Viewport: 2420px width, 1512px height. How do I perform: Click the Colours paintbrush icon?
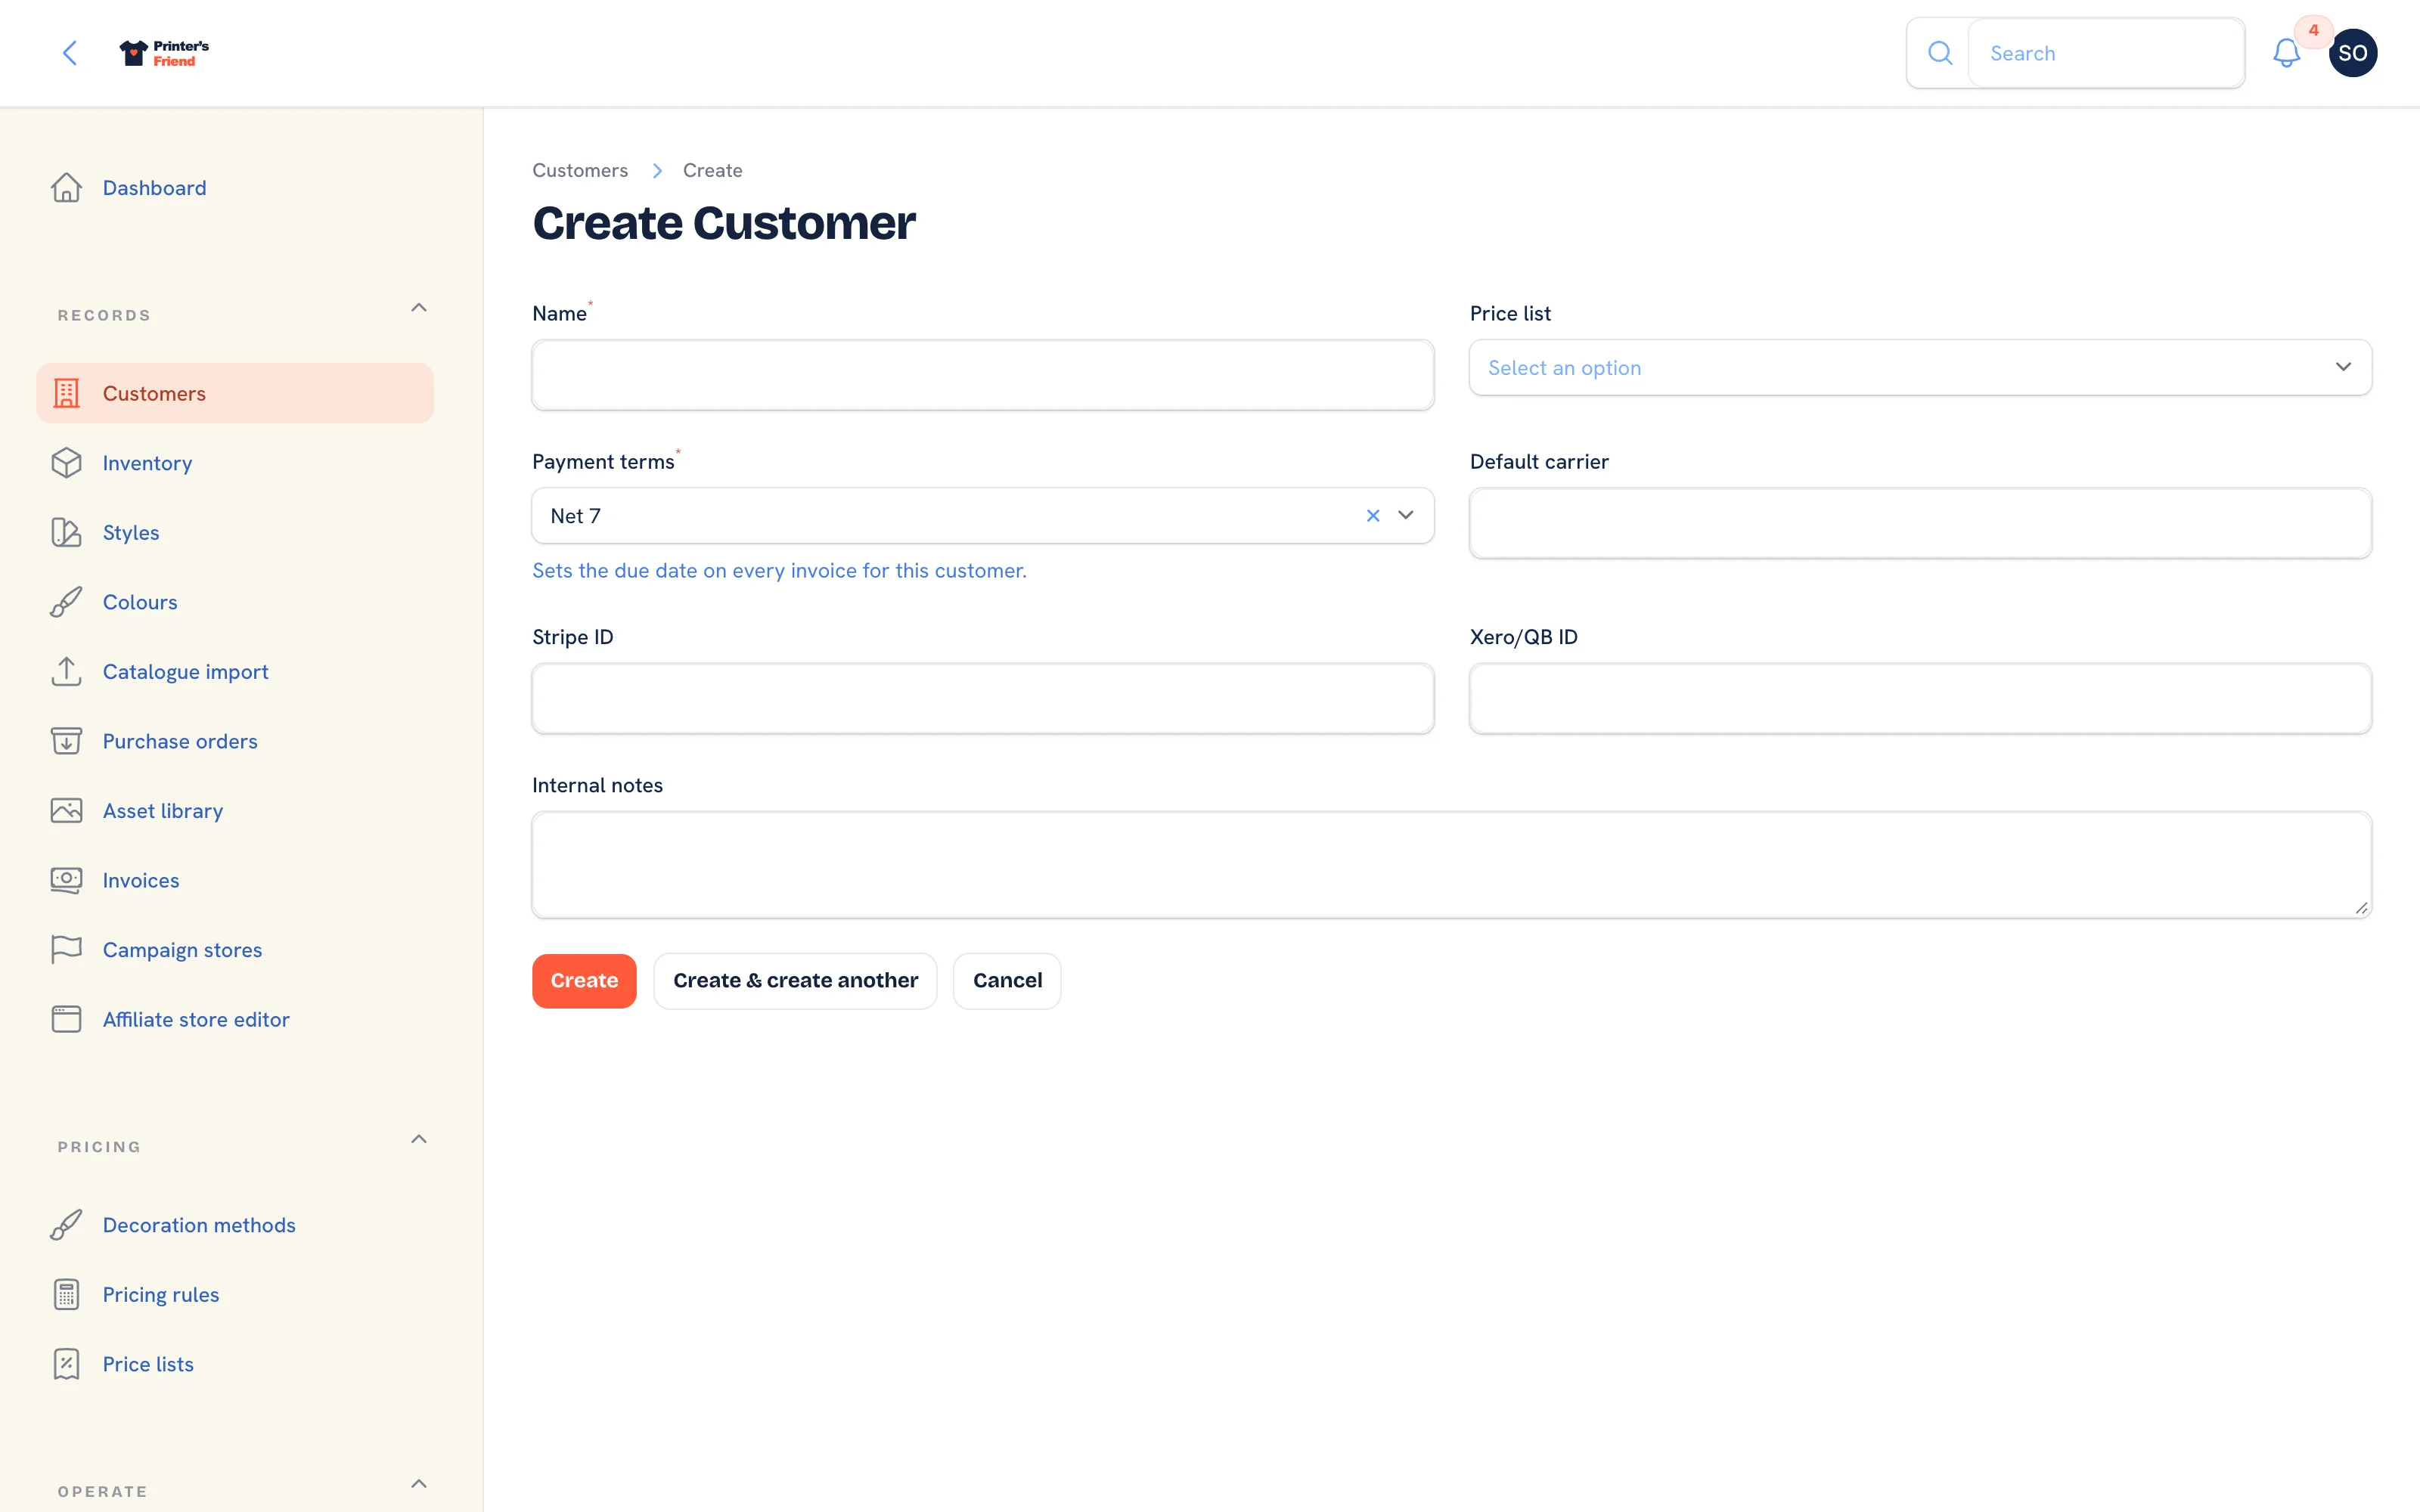66,602
